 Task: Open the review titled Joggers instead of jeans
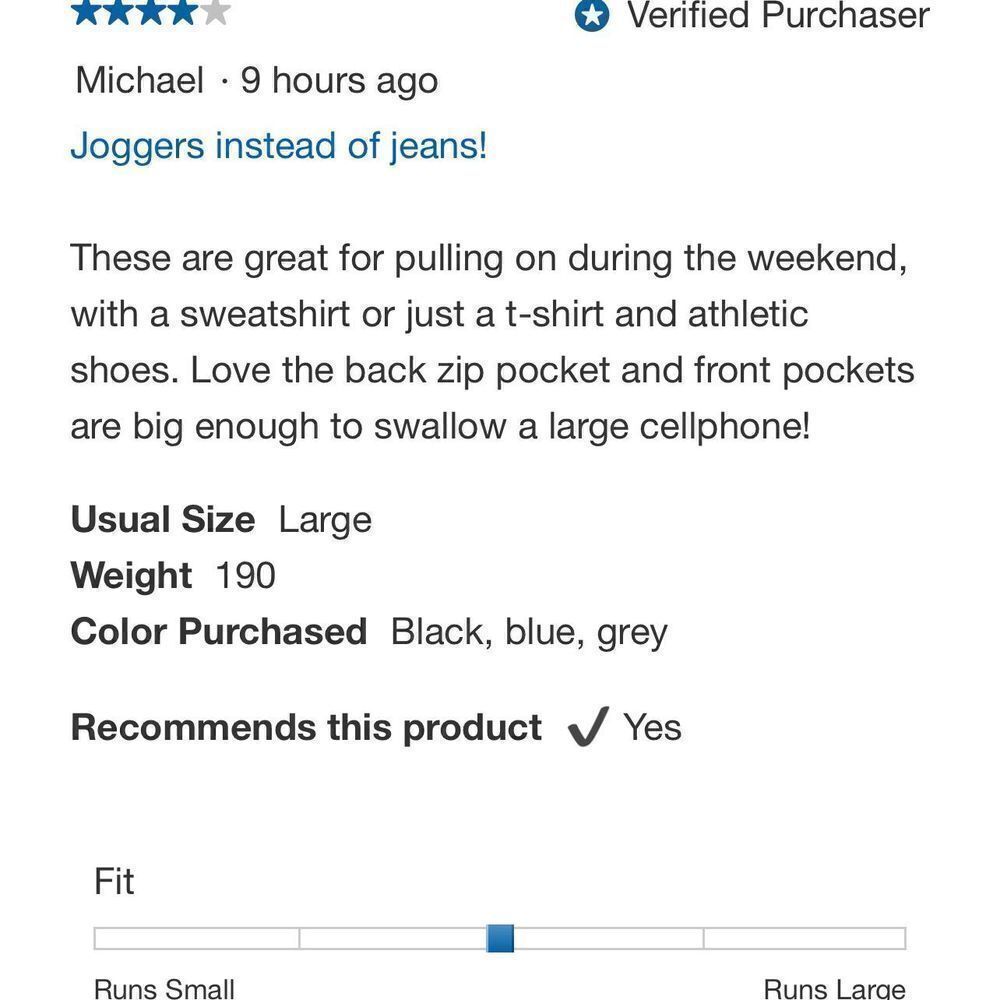pos(278,144)
